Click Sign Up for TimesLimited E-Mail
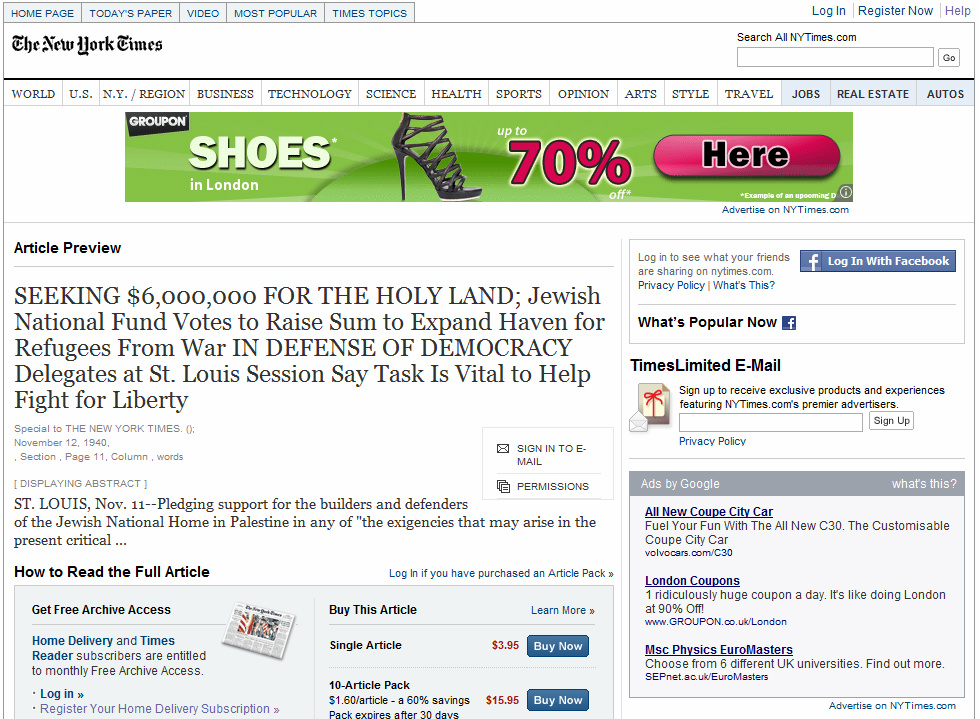Screen dimensions: 980x719 pyautogui.click(x=891, y=421)
